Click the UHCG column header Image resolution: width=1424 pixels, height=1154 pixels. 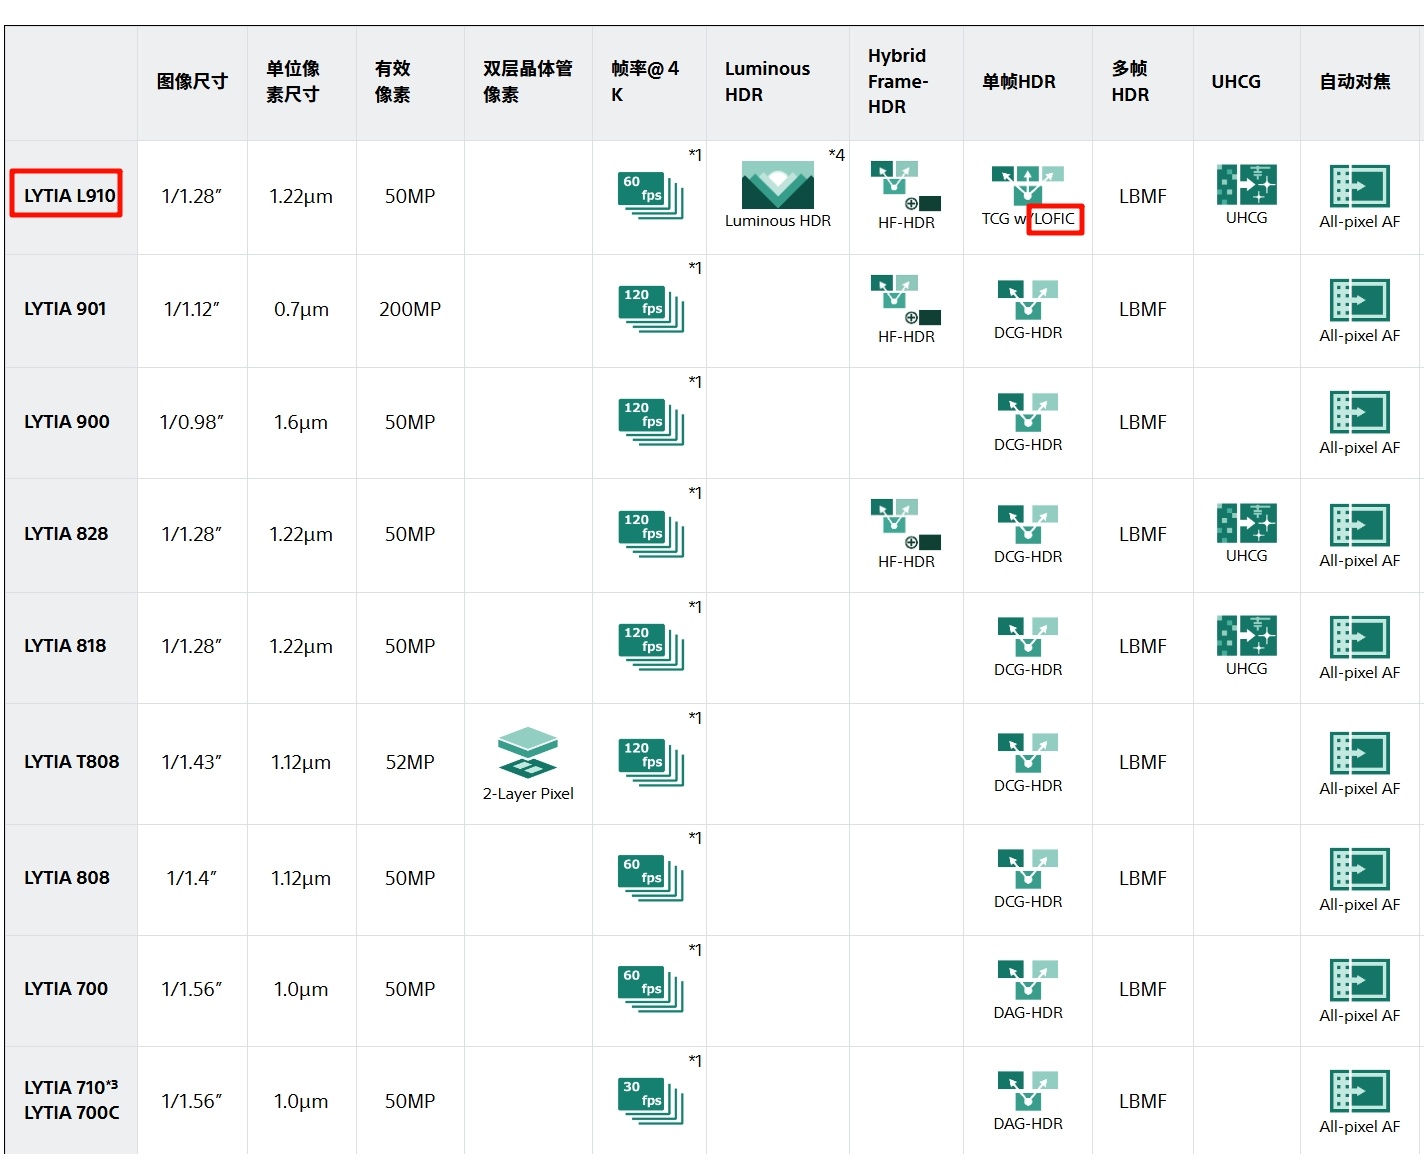tap(1236, 82)
